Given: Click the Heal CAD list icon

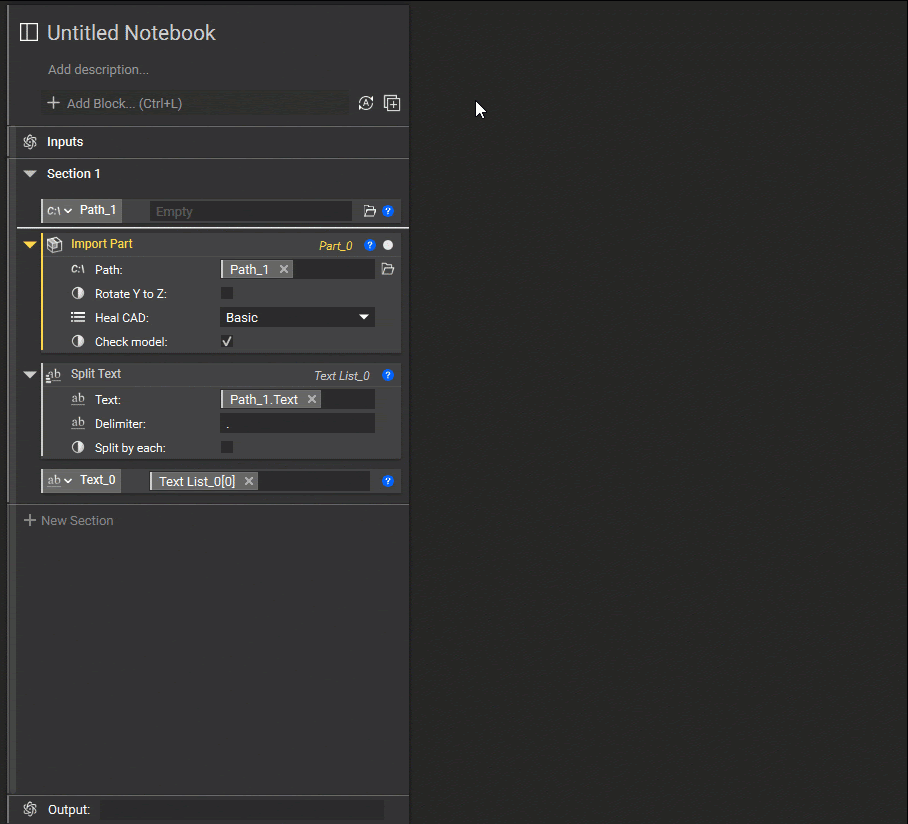Looking at the screenshot, I should point(78,317).
